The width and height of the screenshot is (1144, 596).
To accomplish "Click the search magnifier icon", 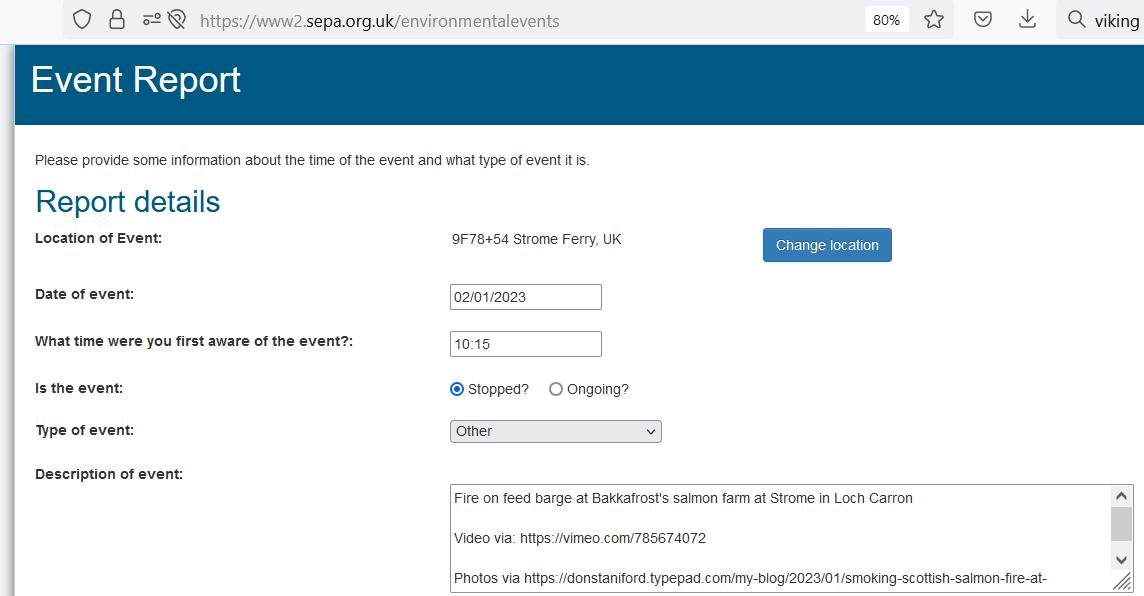I will 1077,20.
